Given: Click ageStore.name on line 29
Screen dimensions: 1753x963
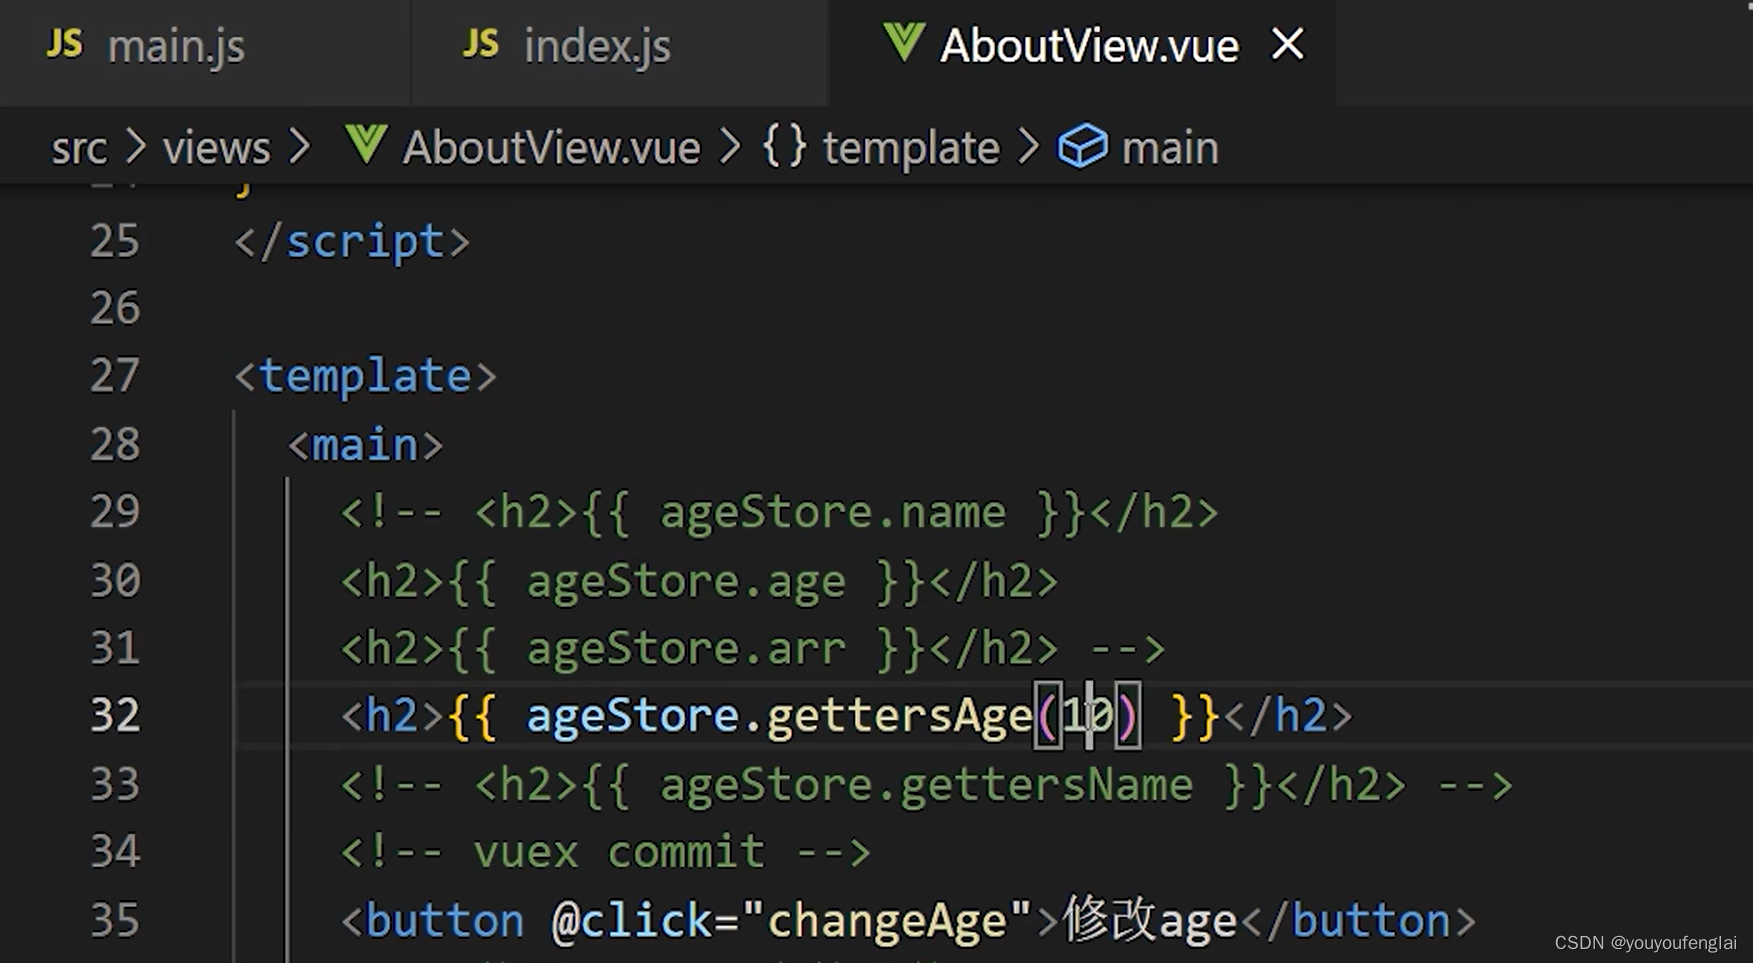Looking at the screenshot, I should (x=833, y=513).
